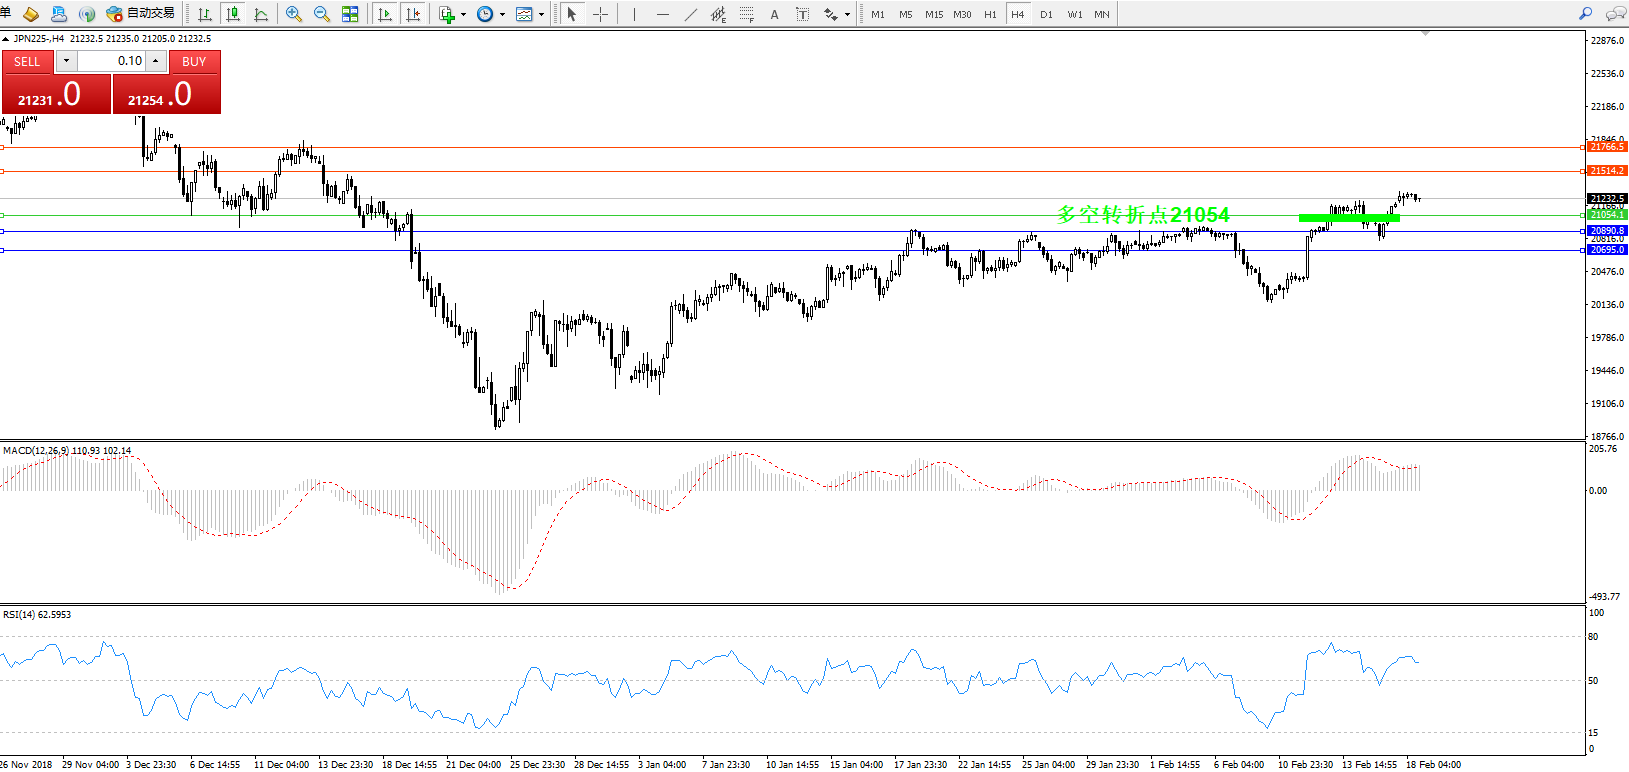Collapse one-click trading panel triangle next to JPN225
This screenshot has height=772, width=1629.
(6, 39)
